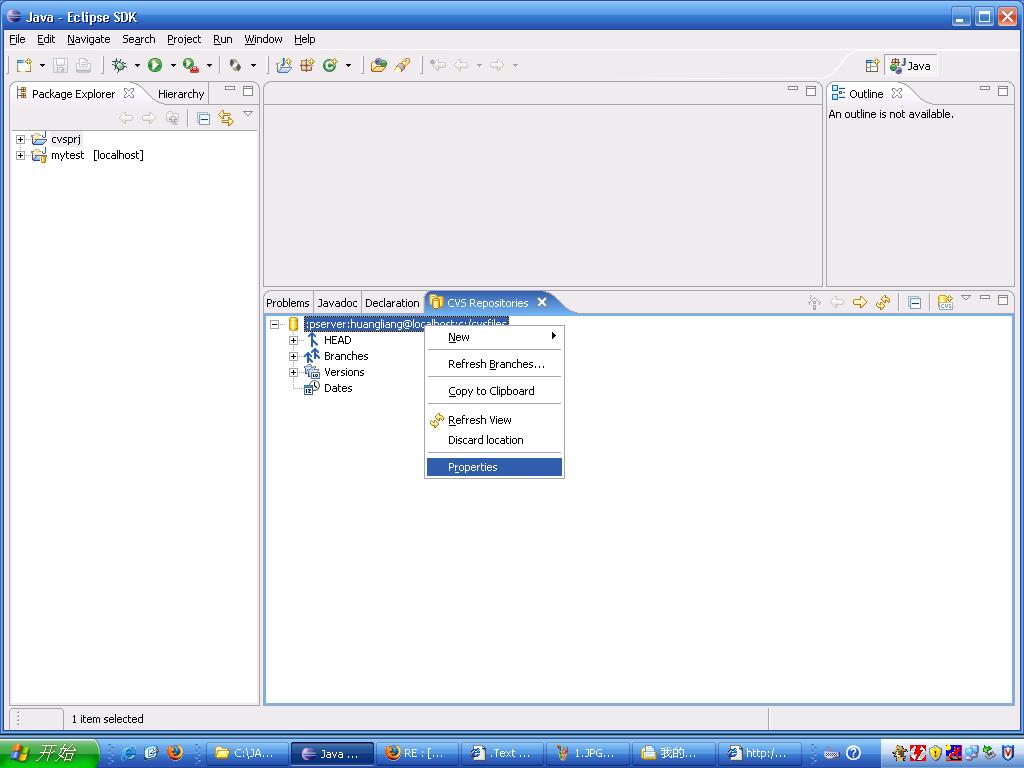Expand the Branches node
The height and width of the screenshot is (768, 1024).
293,357
